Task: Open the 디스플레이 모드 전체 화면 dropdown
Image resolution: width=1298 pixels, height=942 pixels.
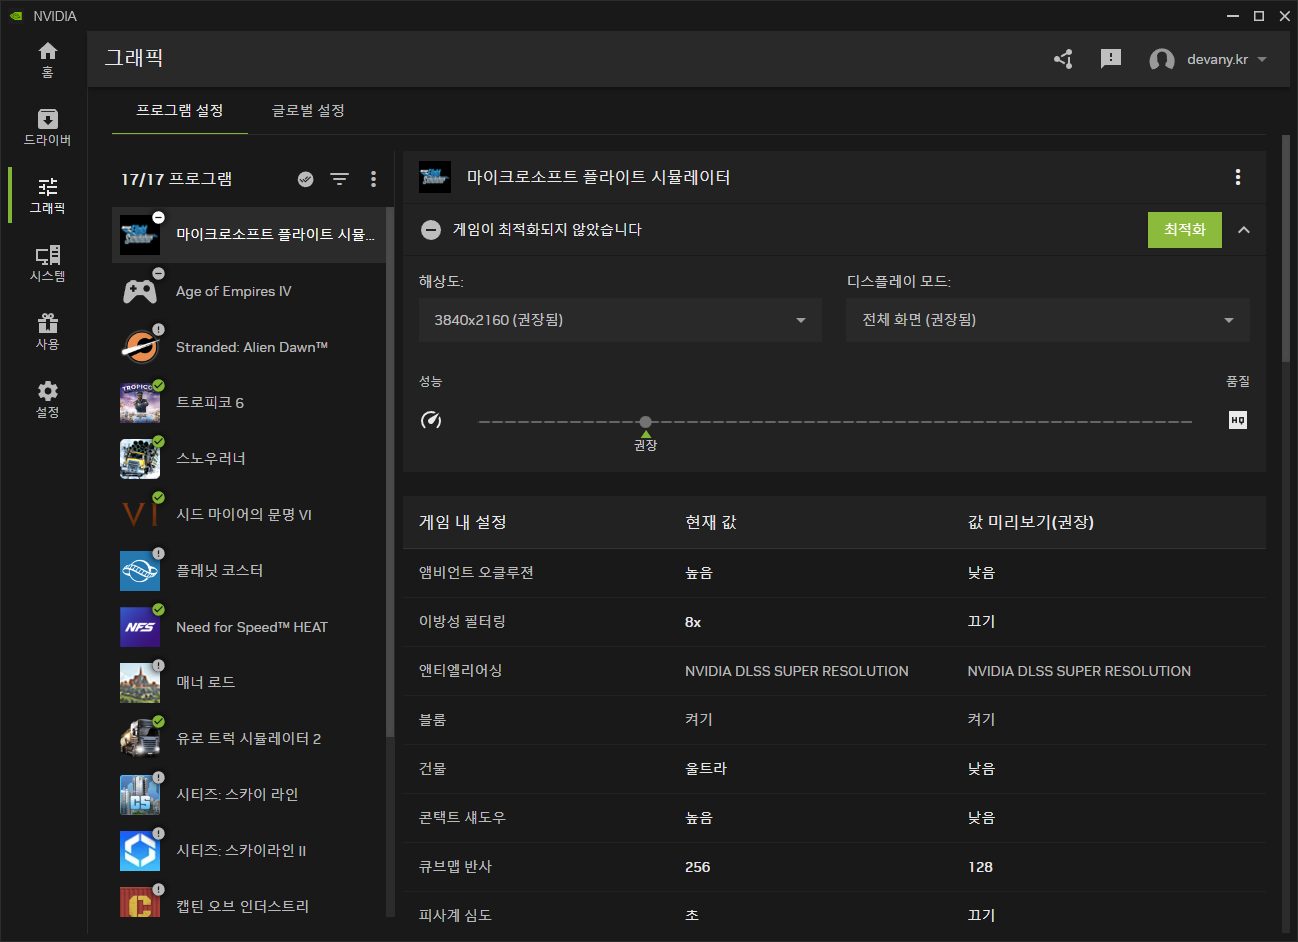Action: coord(1048,320)
